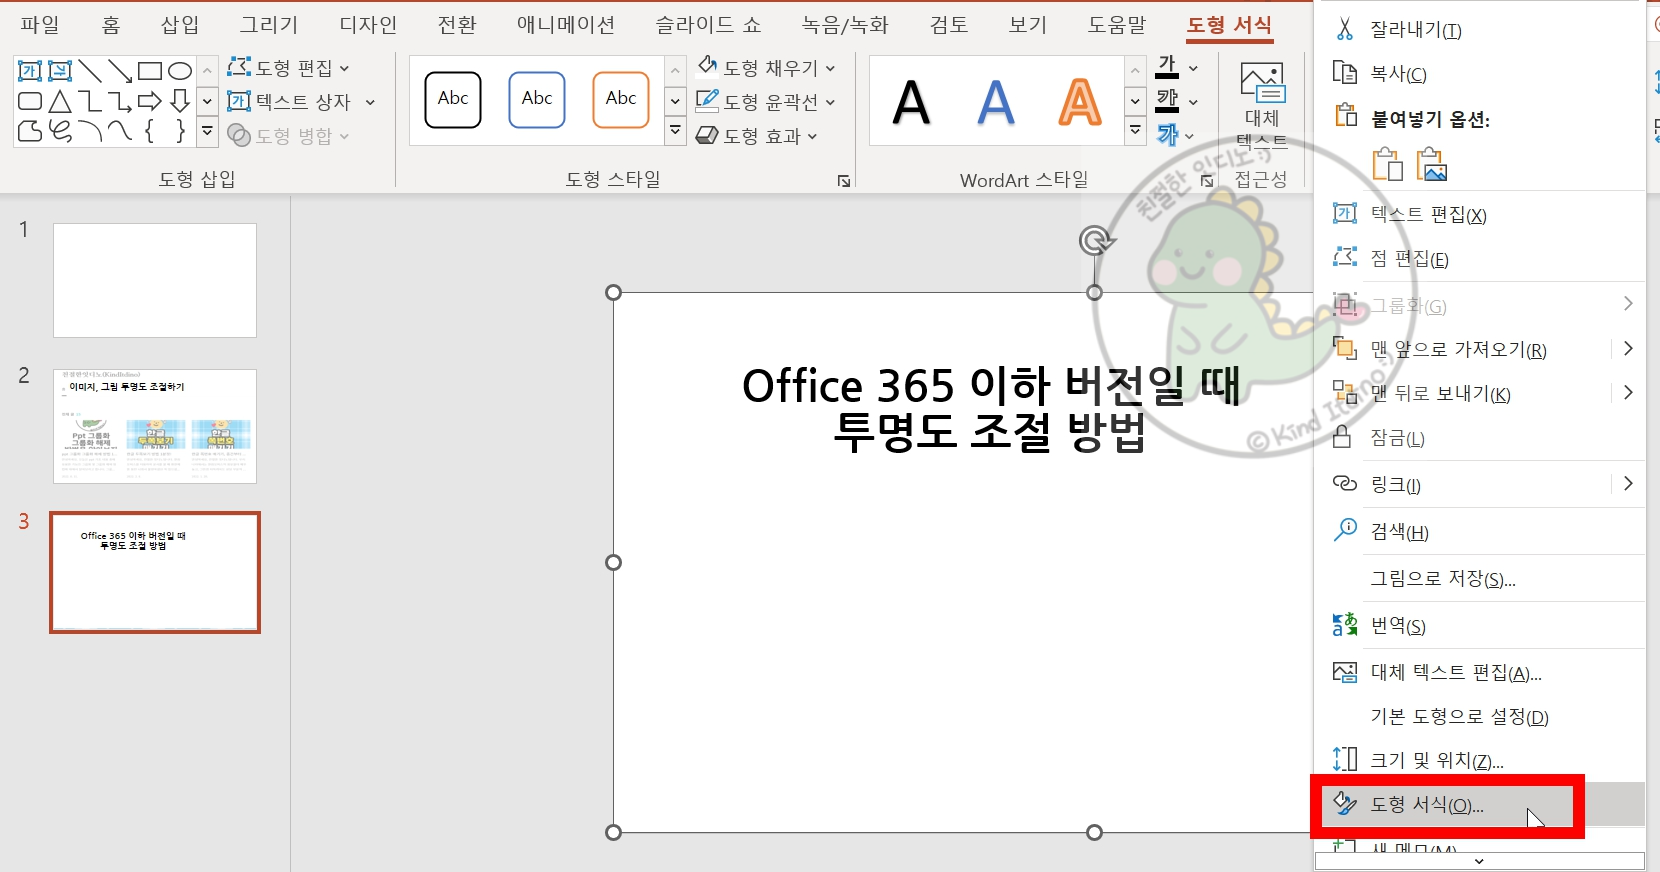Choose 번역 in context menu
Screen dimensions: 1660x872
[x=1479, y=625]
